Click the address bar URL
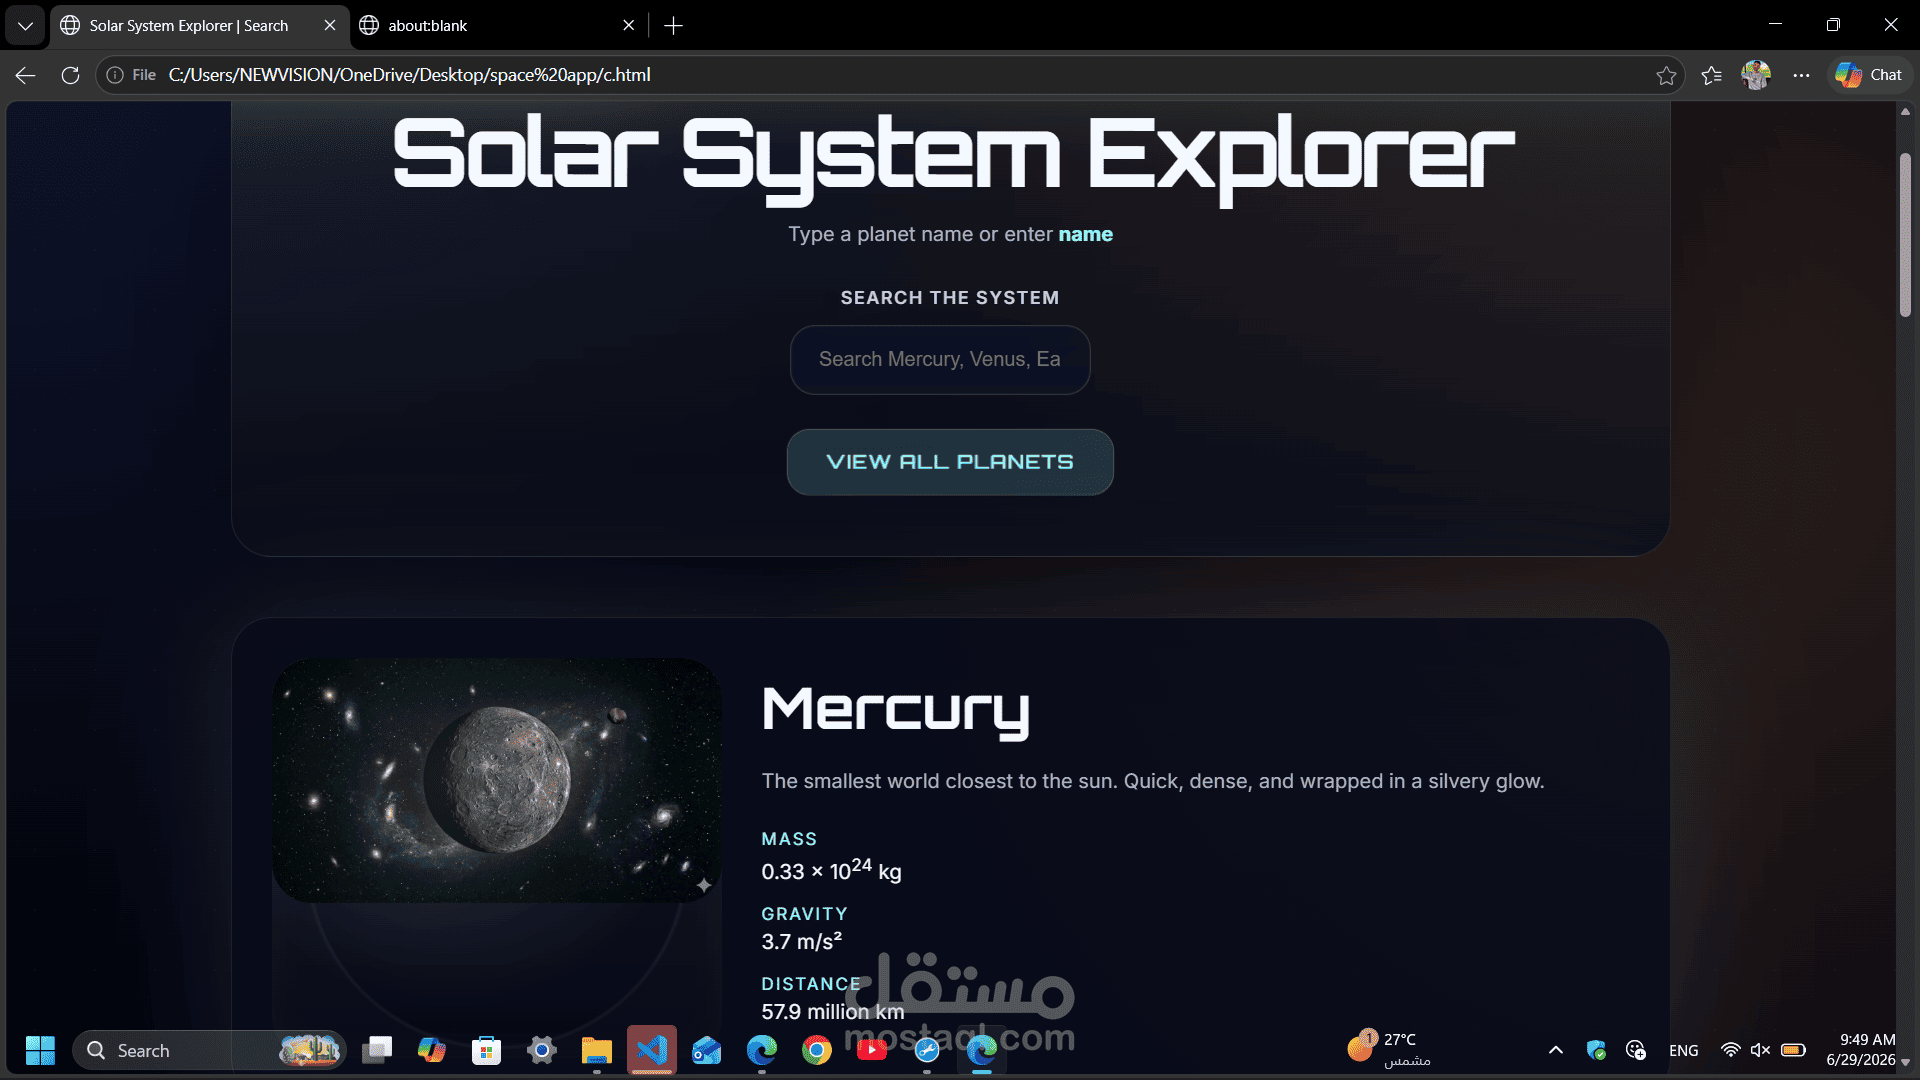The height and width of the screenshot is (1080, 1920). (x=410, y=75)
